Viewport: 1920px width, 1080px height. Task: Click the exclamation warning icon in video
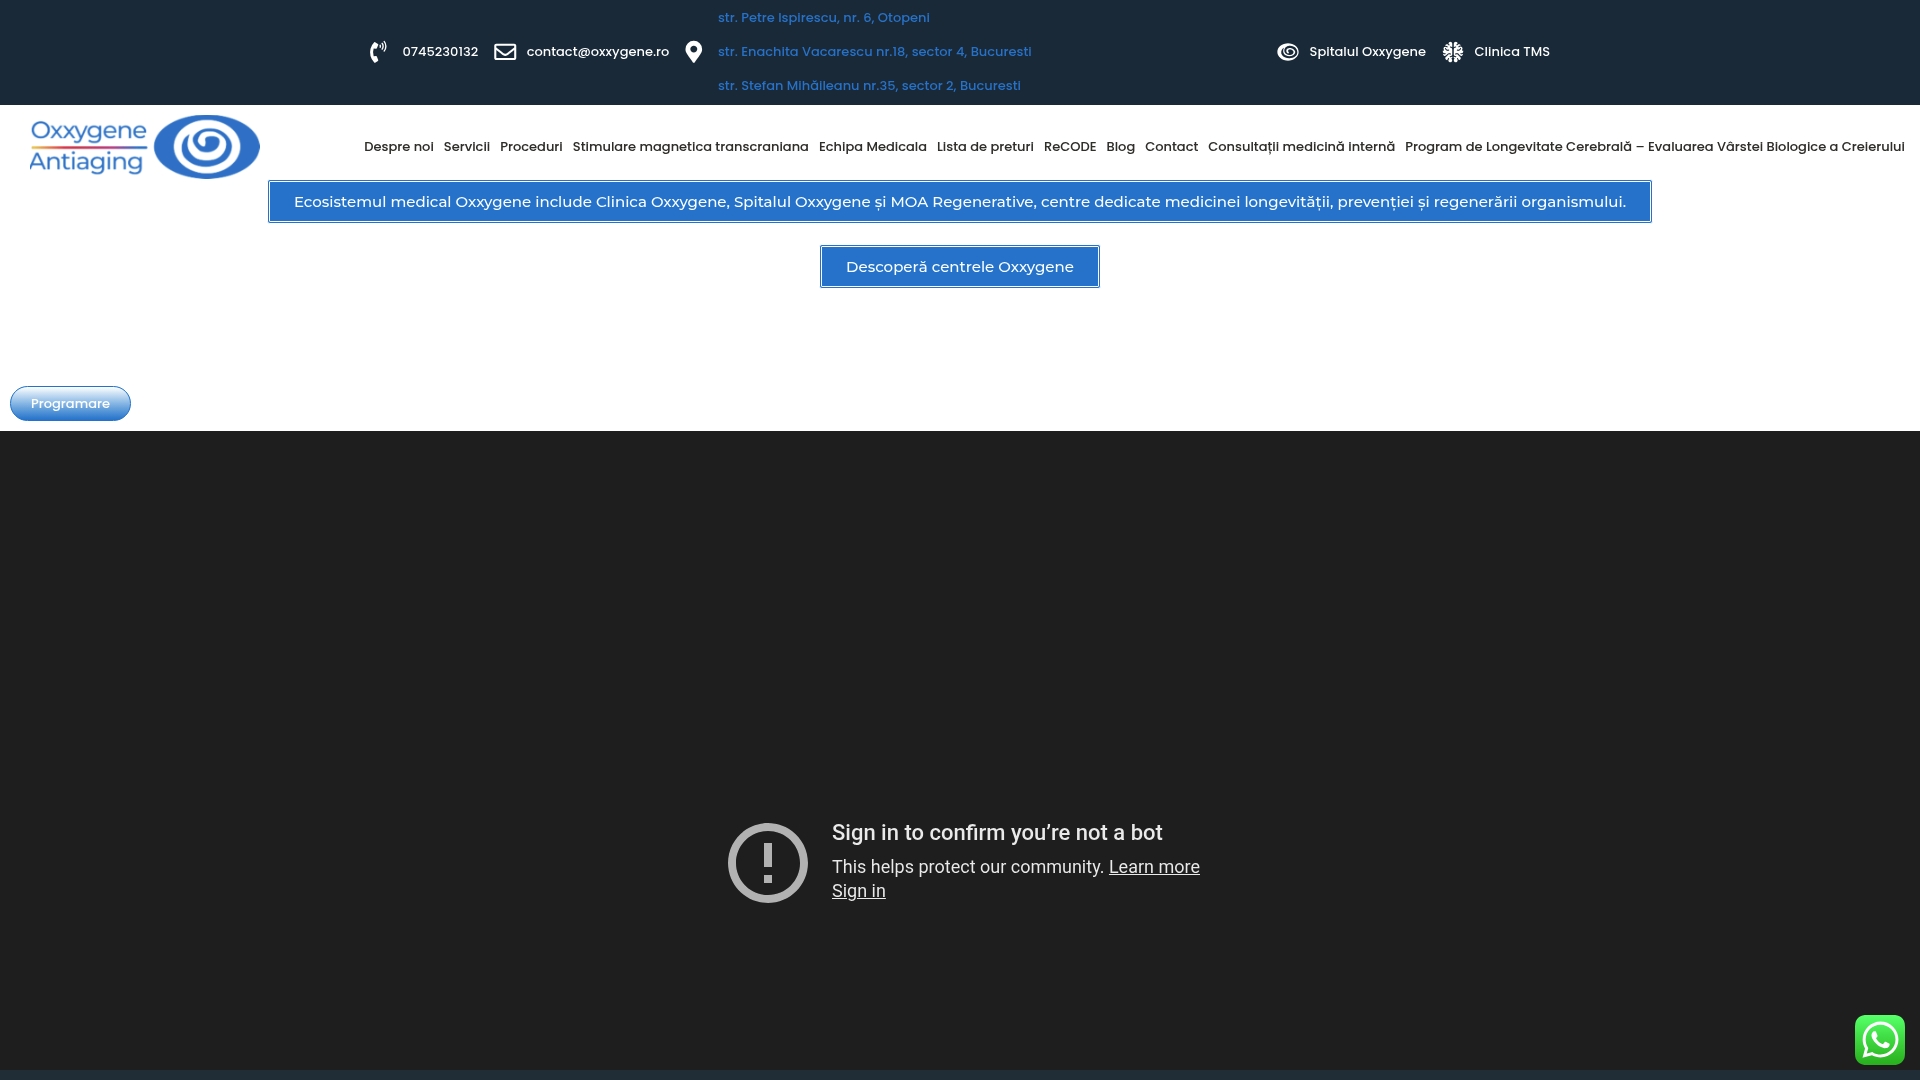768,863
